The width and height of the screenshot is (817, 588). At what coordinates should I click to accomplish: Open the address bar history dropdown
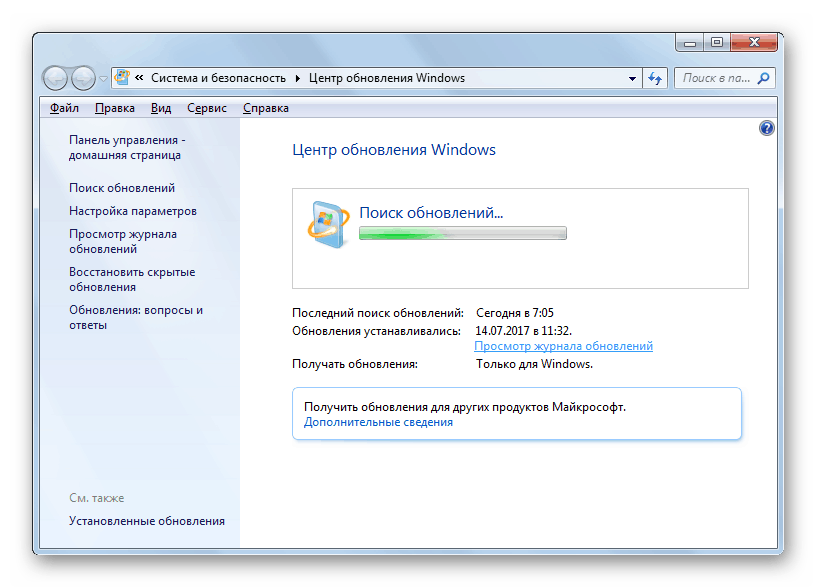click(x=633, y=77)
